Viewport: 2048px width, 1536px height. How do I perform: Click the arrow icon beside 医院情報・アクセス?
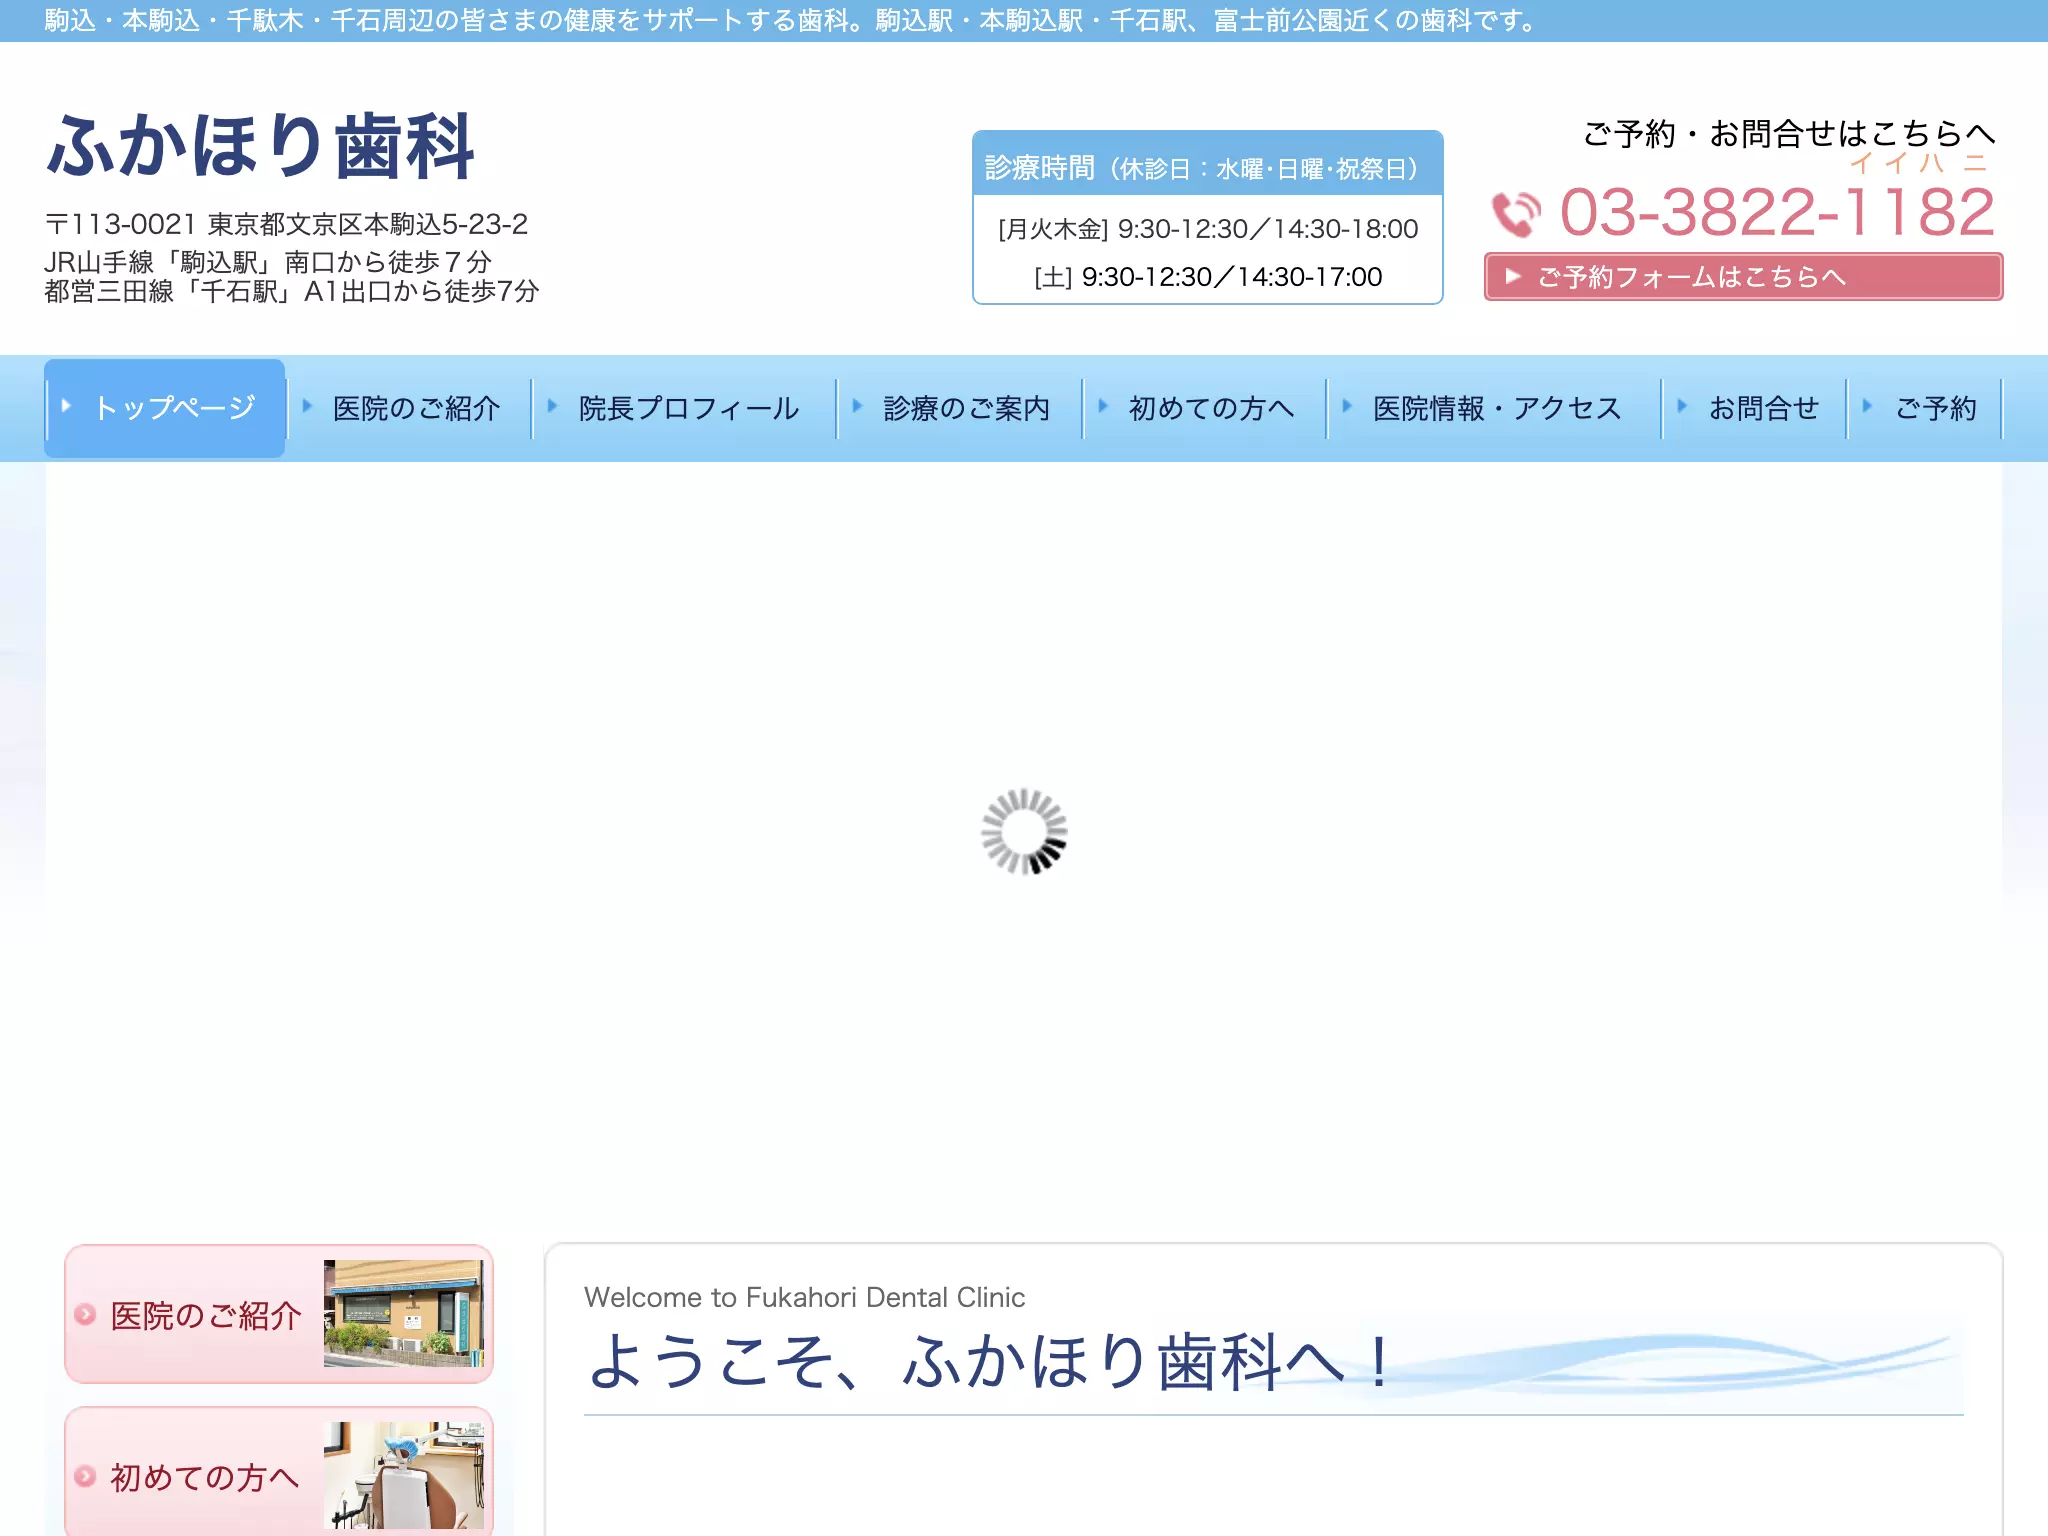point(1347,406)
